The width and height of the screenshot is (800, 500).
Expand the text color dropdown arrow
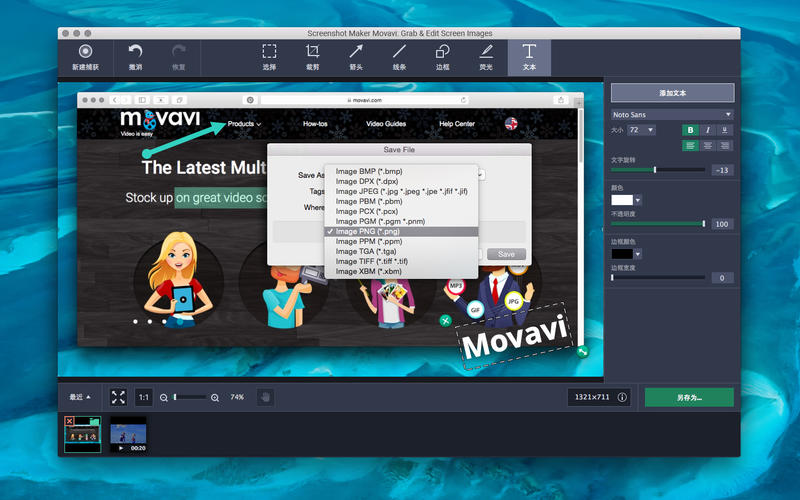coord(638,200)
